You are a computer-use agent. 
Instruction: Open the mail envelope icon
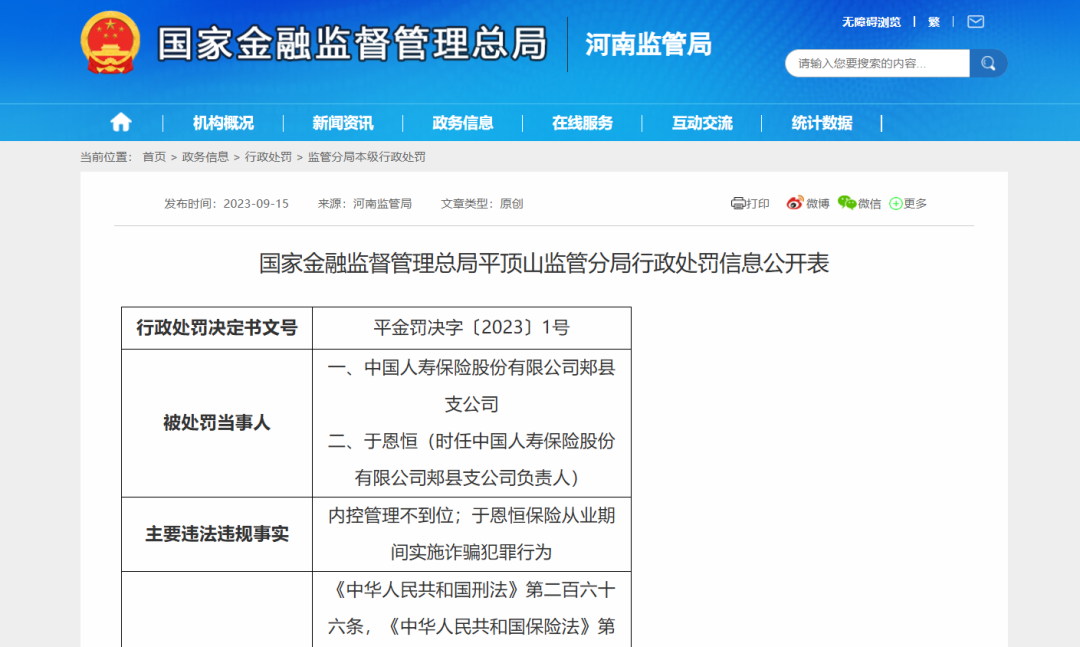(x=975, y=22)
